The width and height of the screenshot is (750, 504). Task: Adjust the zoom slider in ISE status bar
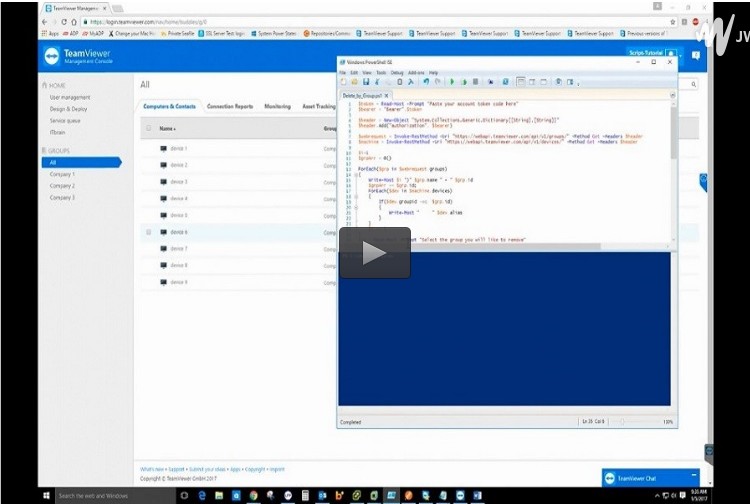(x=622, y=422)
